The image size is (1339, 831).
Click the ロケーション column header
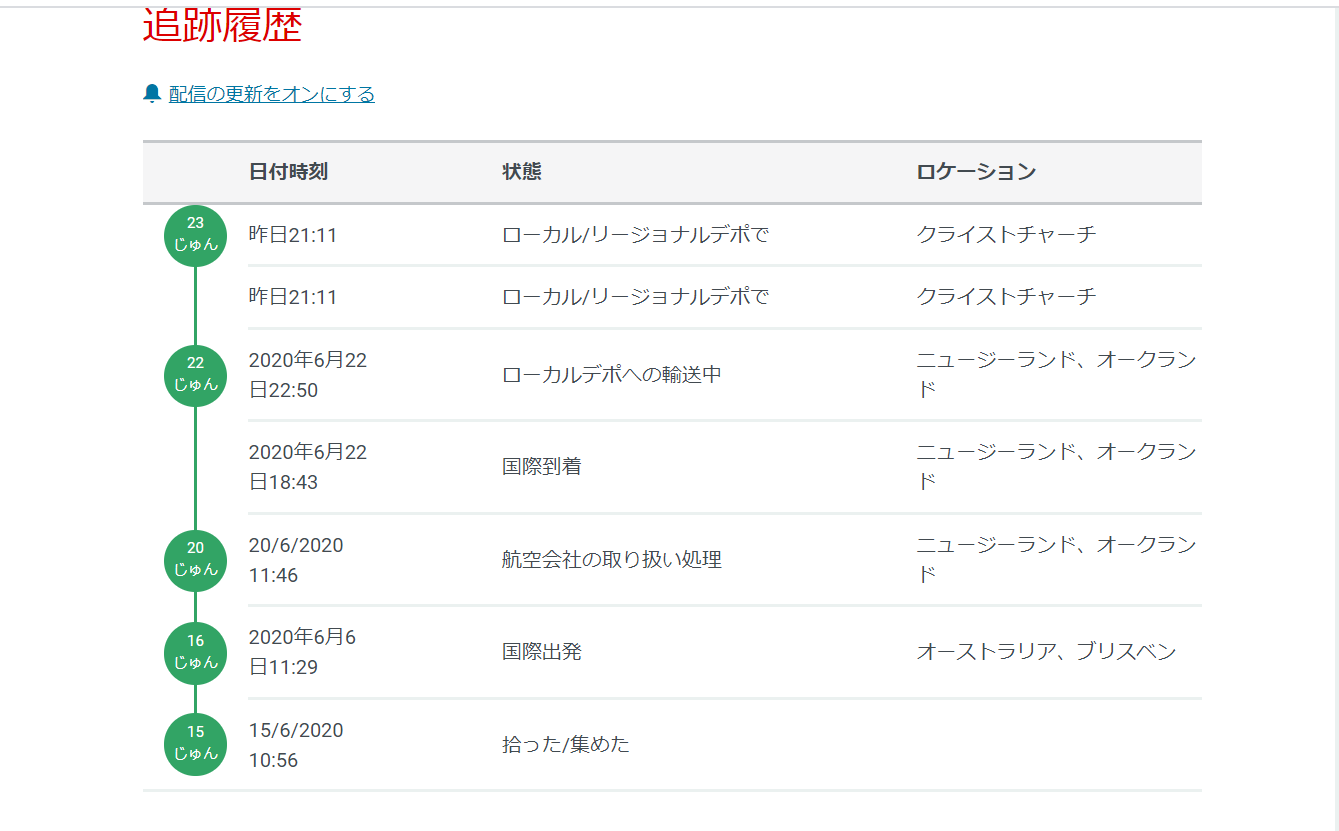coord(976,172)
